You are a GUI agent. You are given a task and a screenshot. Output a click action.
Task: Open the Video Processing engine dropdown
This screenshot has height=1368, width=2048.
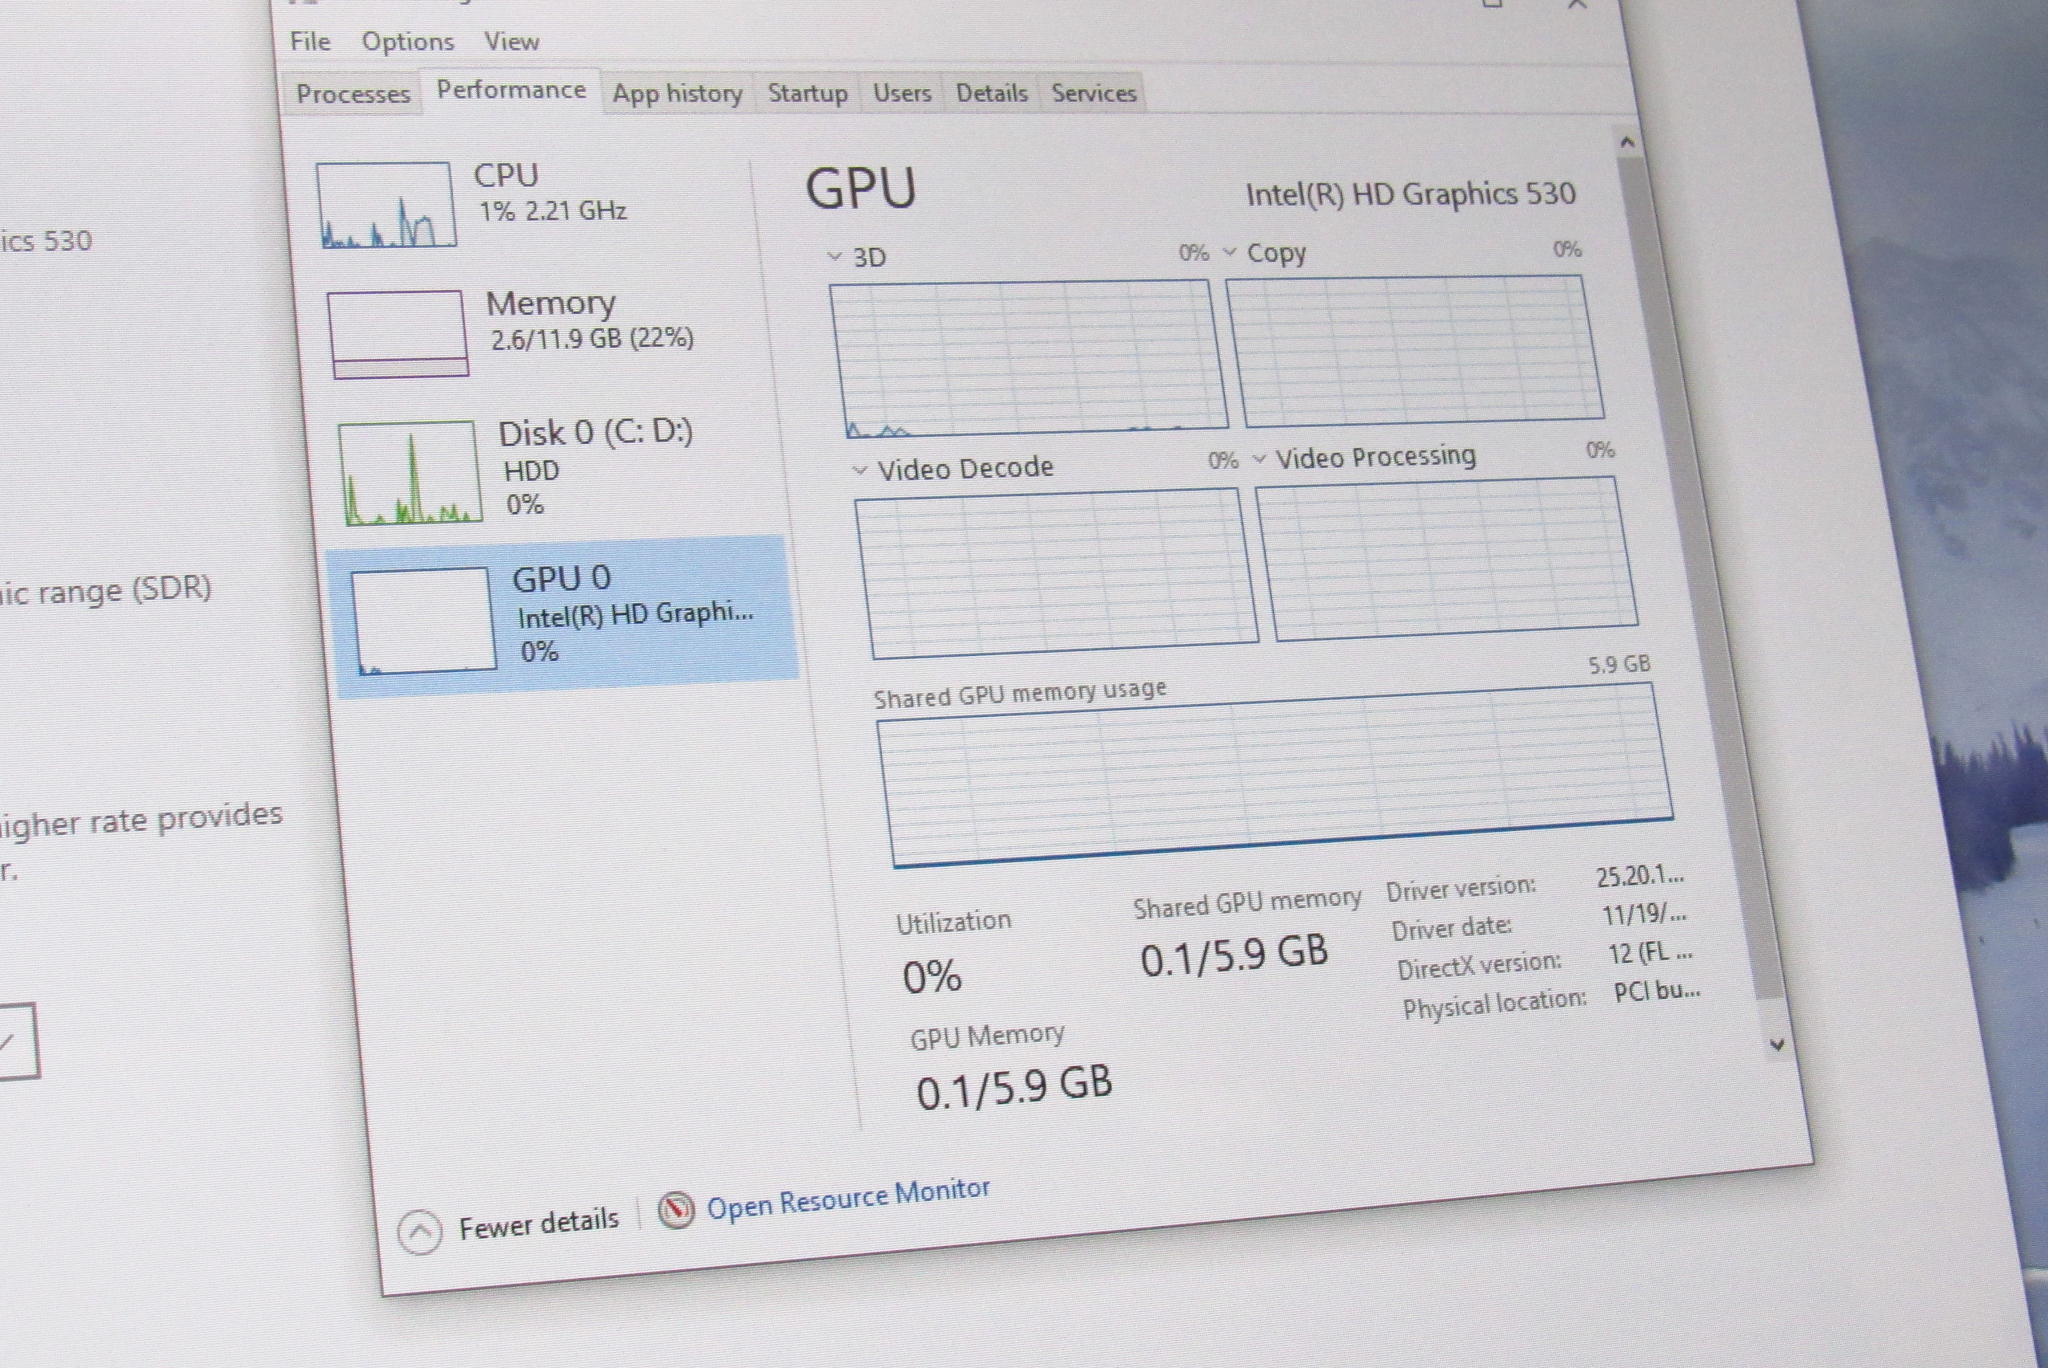tap(1260, 459)
